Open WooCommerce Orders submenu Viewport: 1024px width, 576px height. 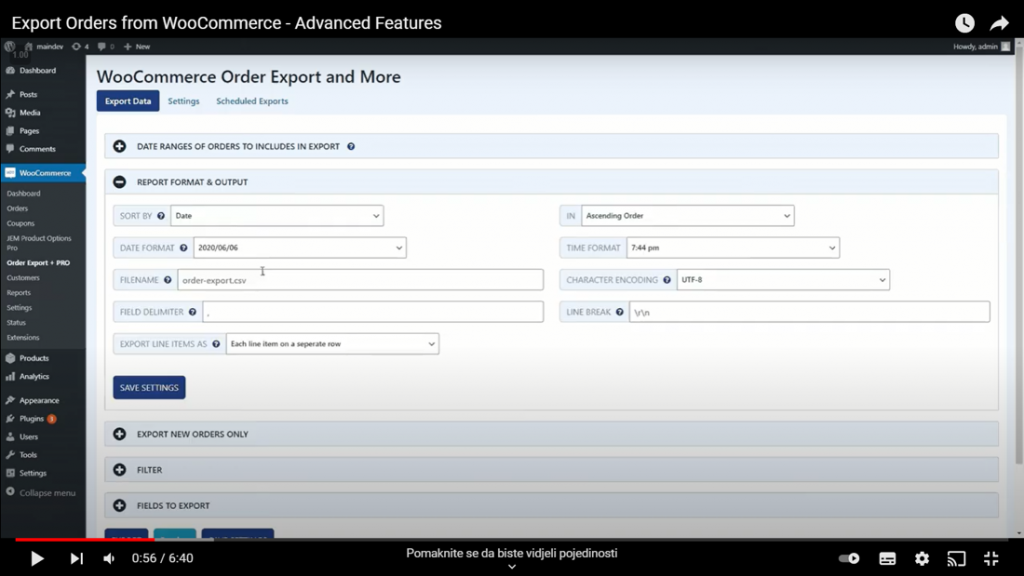pyautogui.click(x=18, y=208)
